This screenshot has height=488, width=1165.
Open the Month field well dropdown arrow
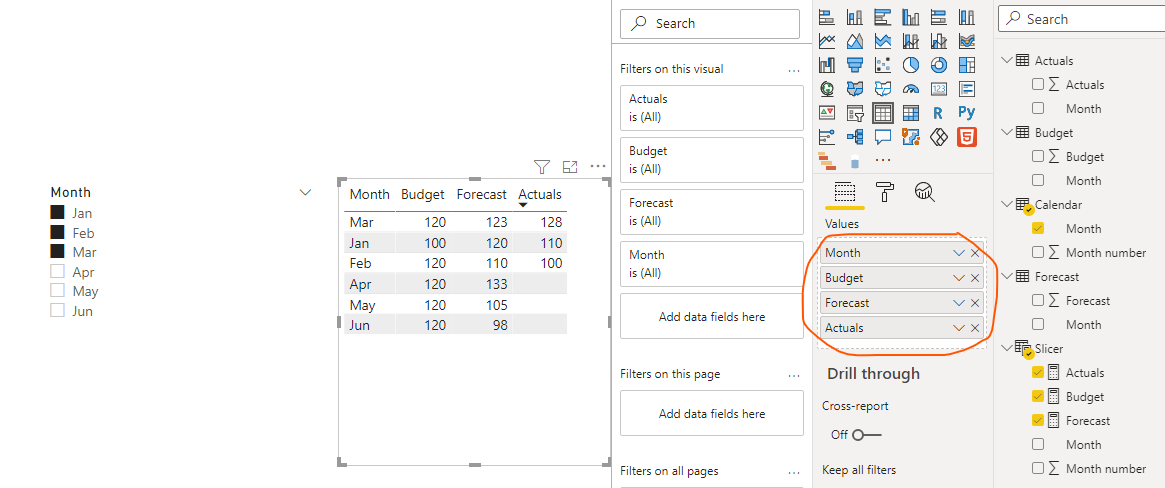coord(958,253)
